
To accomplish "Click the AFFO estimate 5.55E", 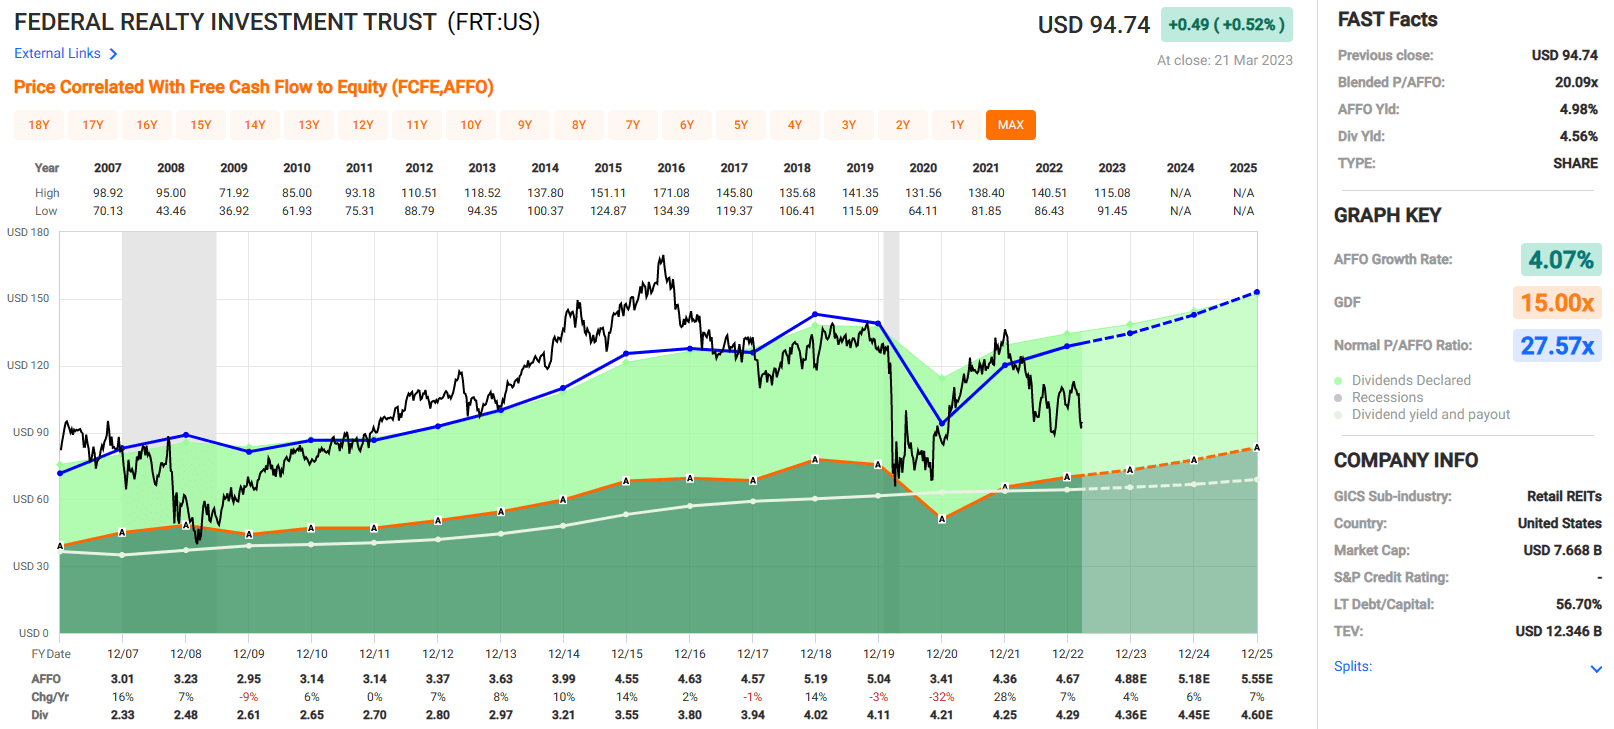I will tap(1257, 679).
